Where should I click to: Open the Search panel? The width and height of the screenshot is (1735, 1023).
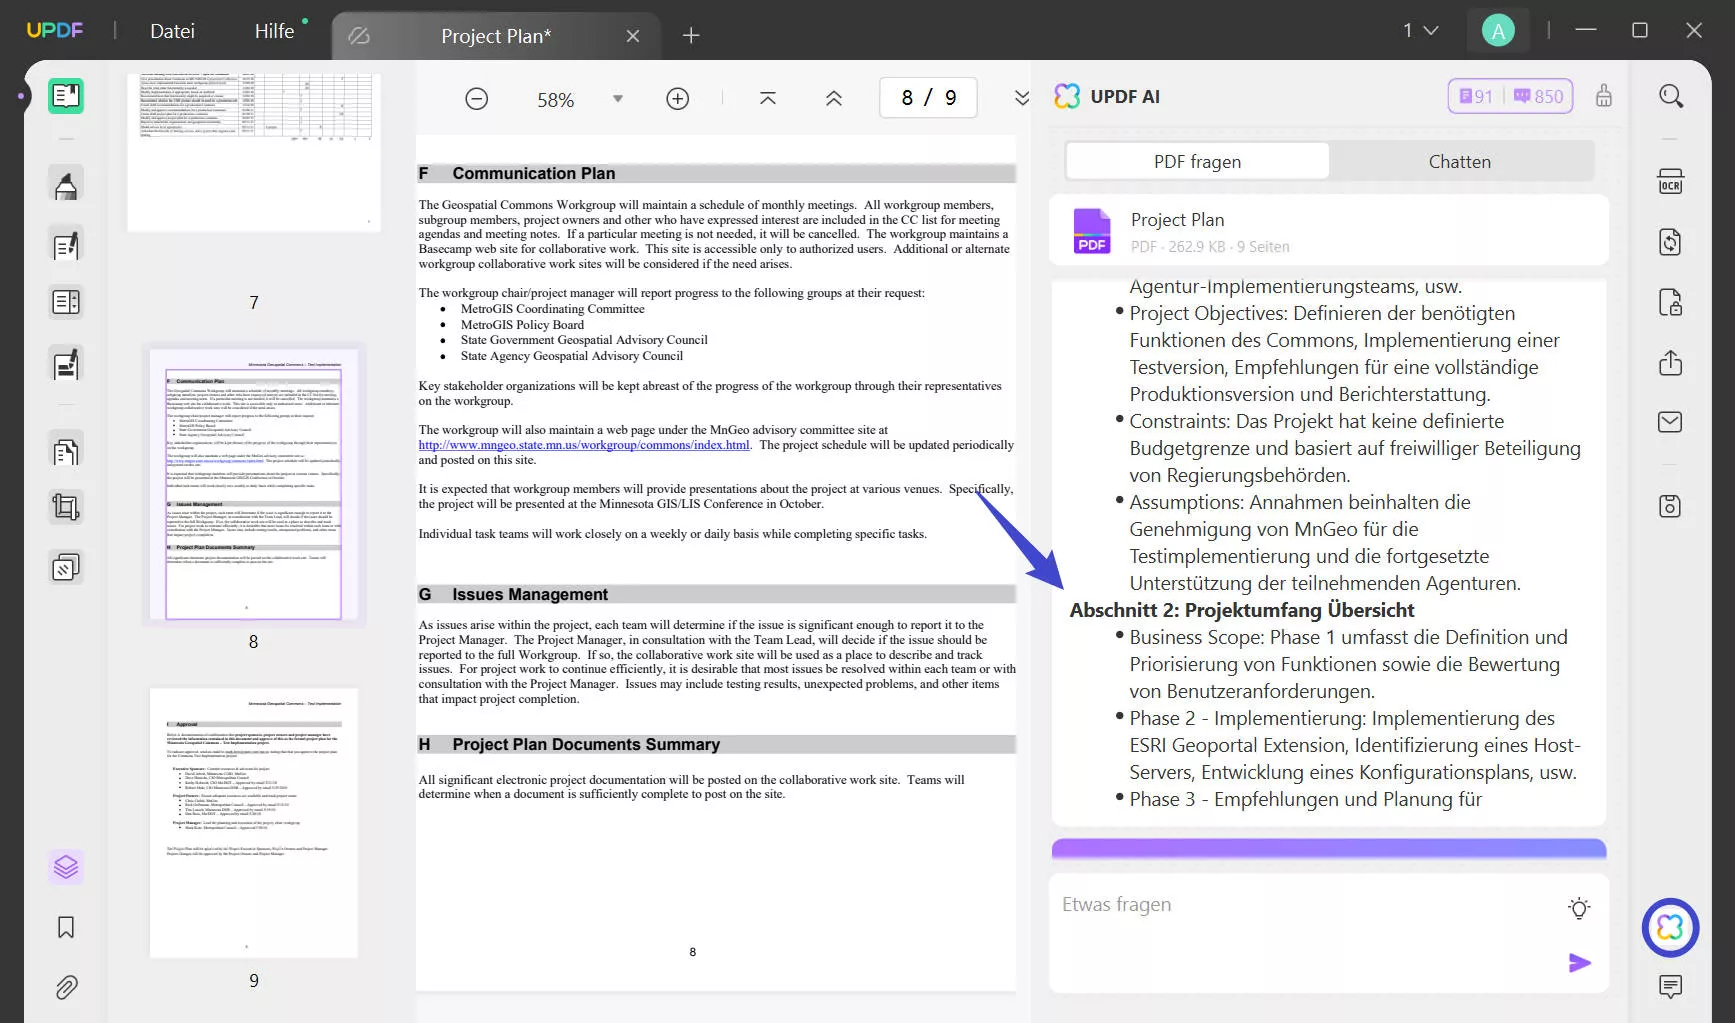[x=1671, y=96]
